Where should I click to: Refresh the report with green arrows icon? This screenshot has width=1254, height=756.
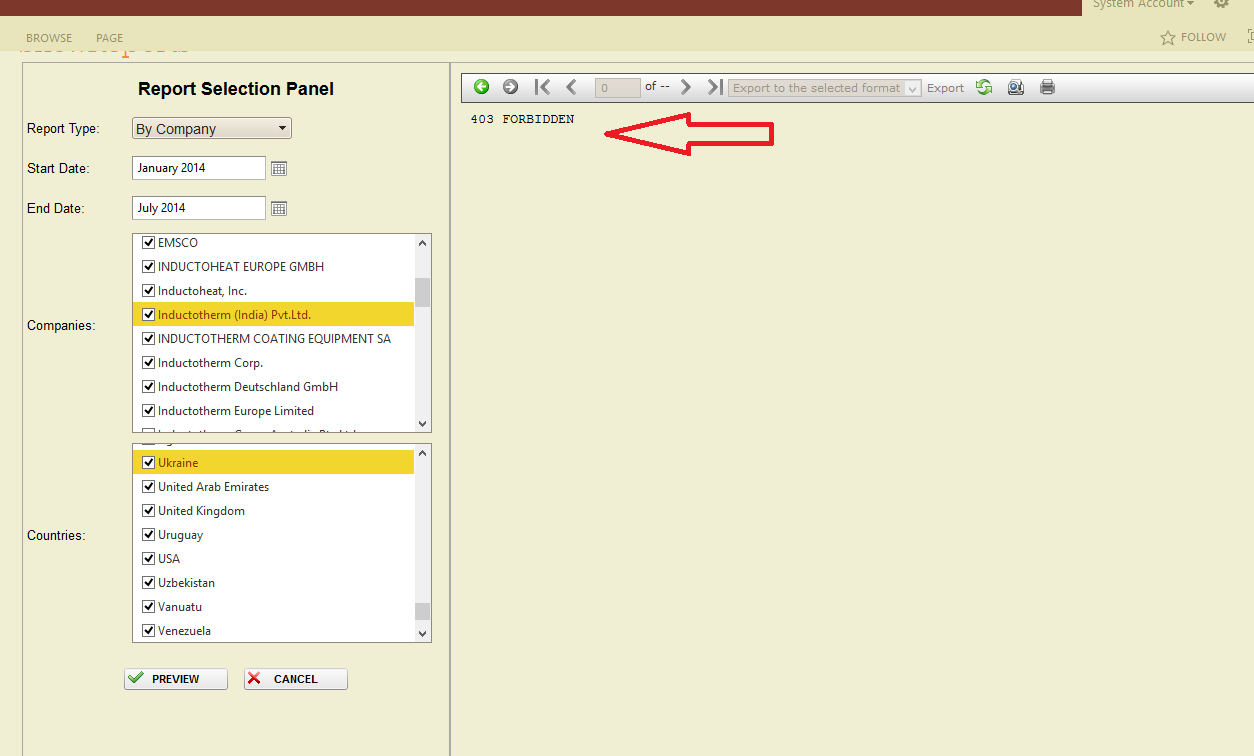(984, 87)
